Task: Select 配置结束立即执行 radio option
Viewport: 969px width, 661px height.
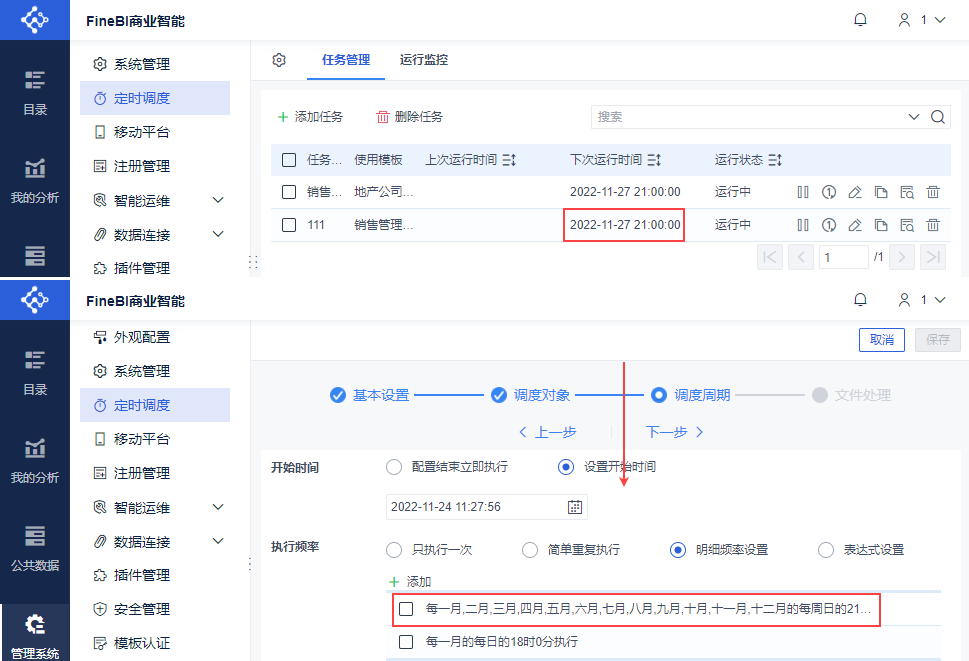Action: click(x=394, y=467)
